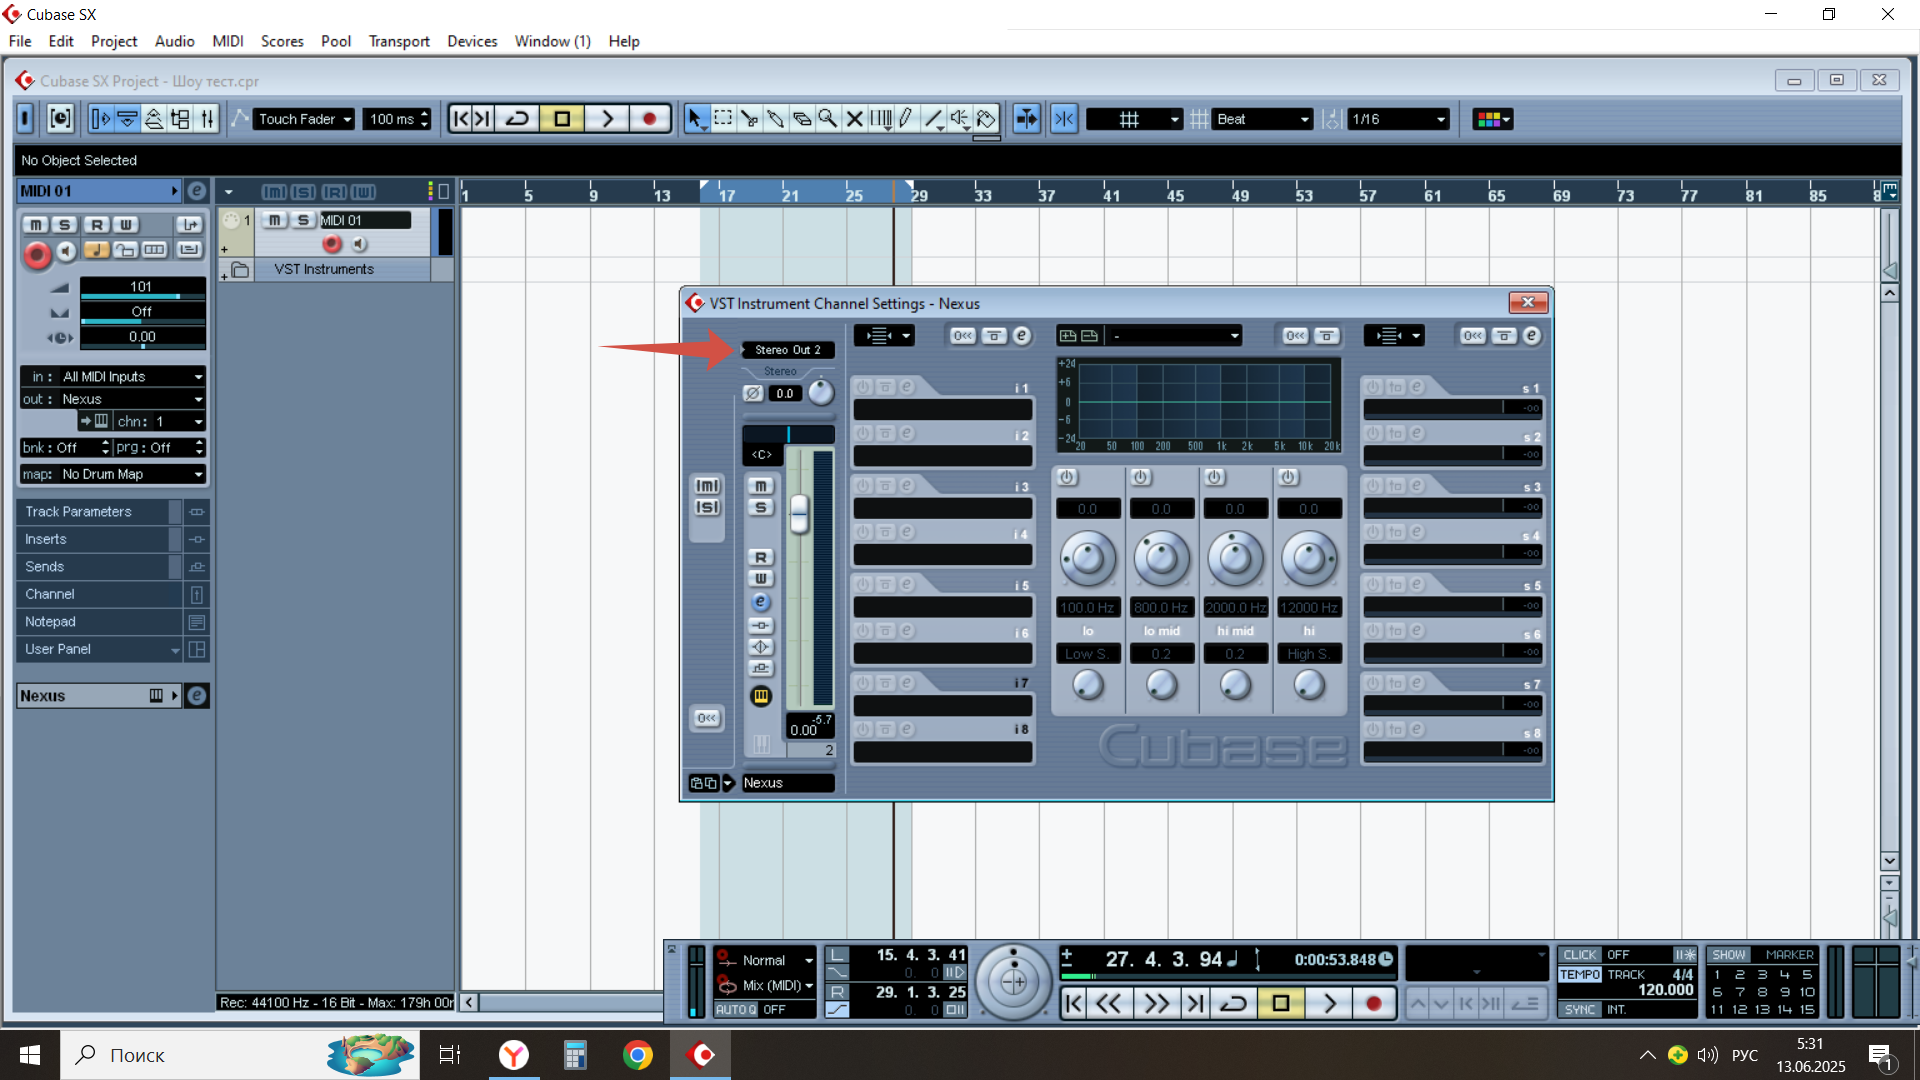Select the Glue tool

[x=775, y=119]
